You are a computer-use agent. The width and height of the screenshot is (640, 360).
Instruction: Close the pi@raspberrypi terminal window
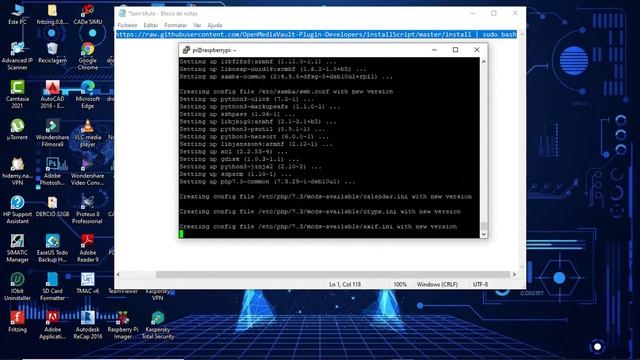(x=477, y=50)
